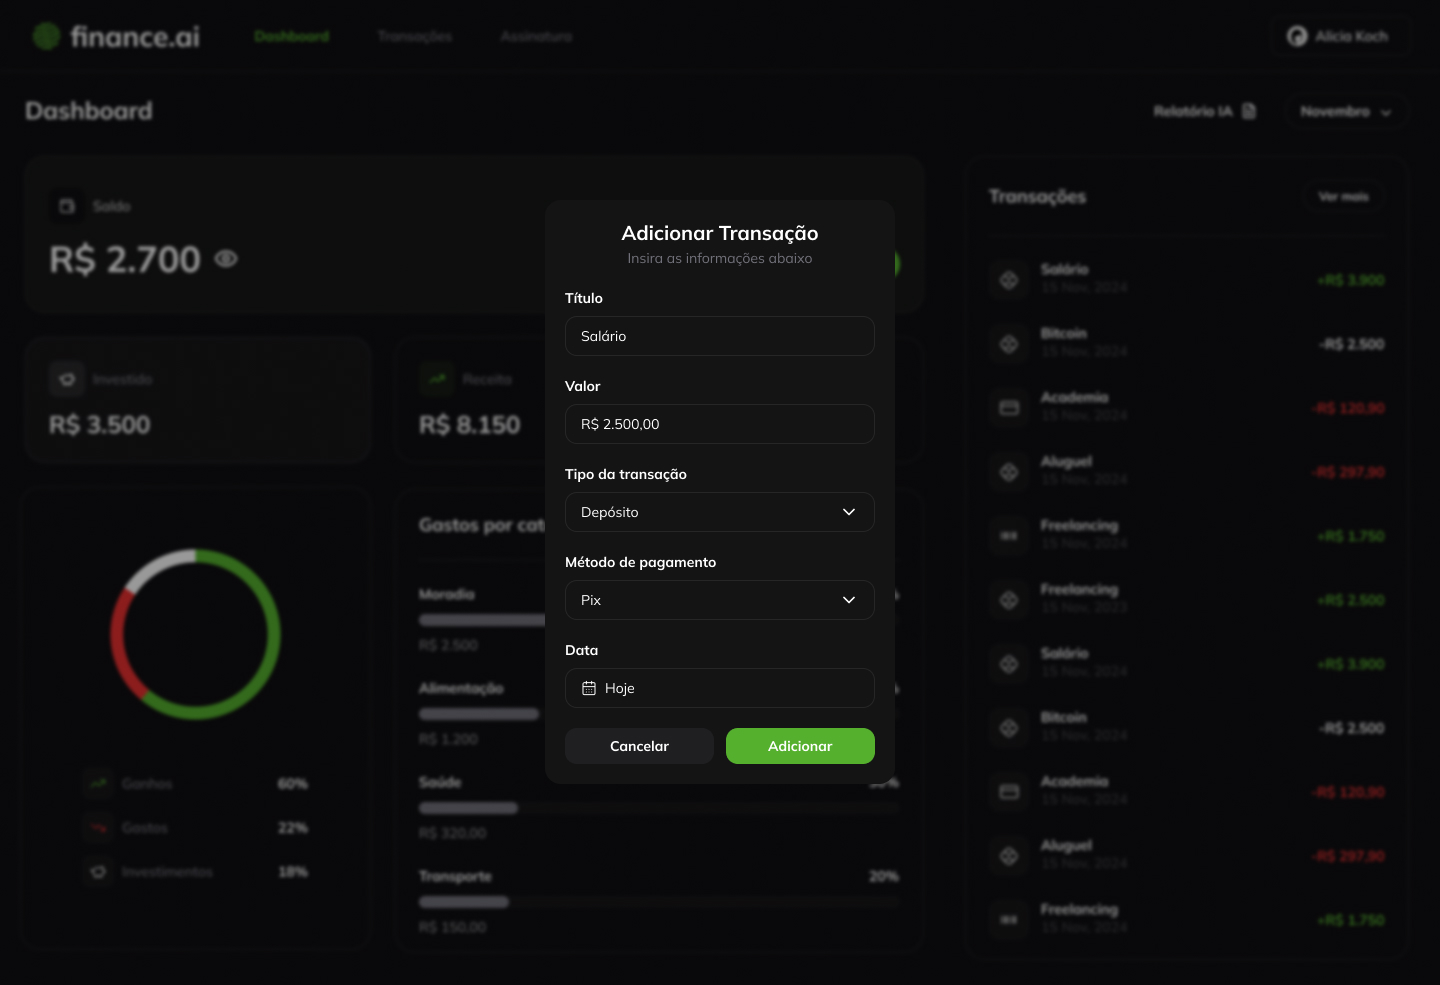This screenshot has height=985, width=1440.
Task: Click the Título input containing Salário
Action: (720, 336)
